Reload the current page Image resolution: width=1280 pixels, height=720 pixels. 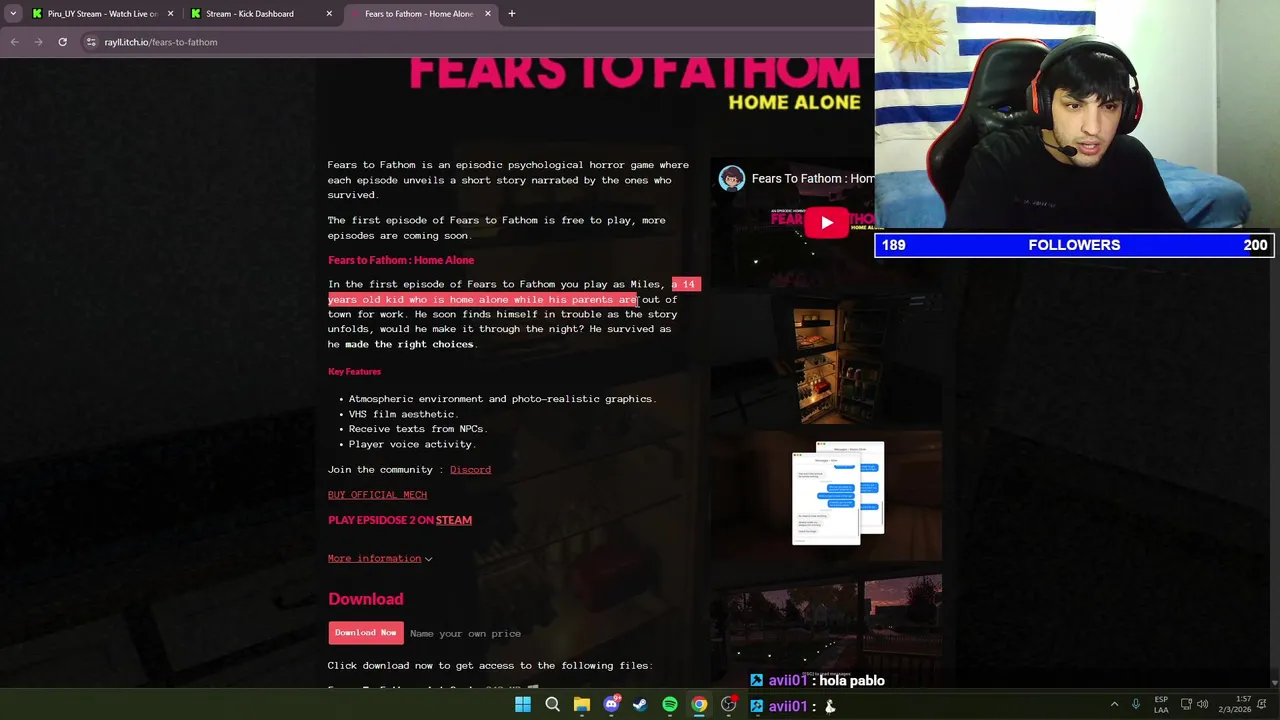pos(62,42)
